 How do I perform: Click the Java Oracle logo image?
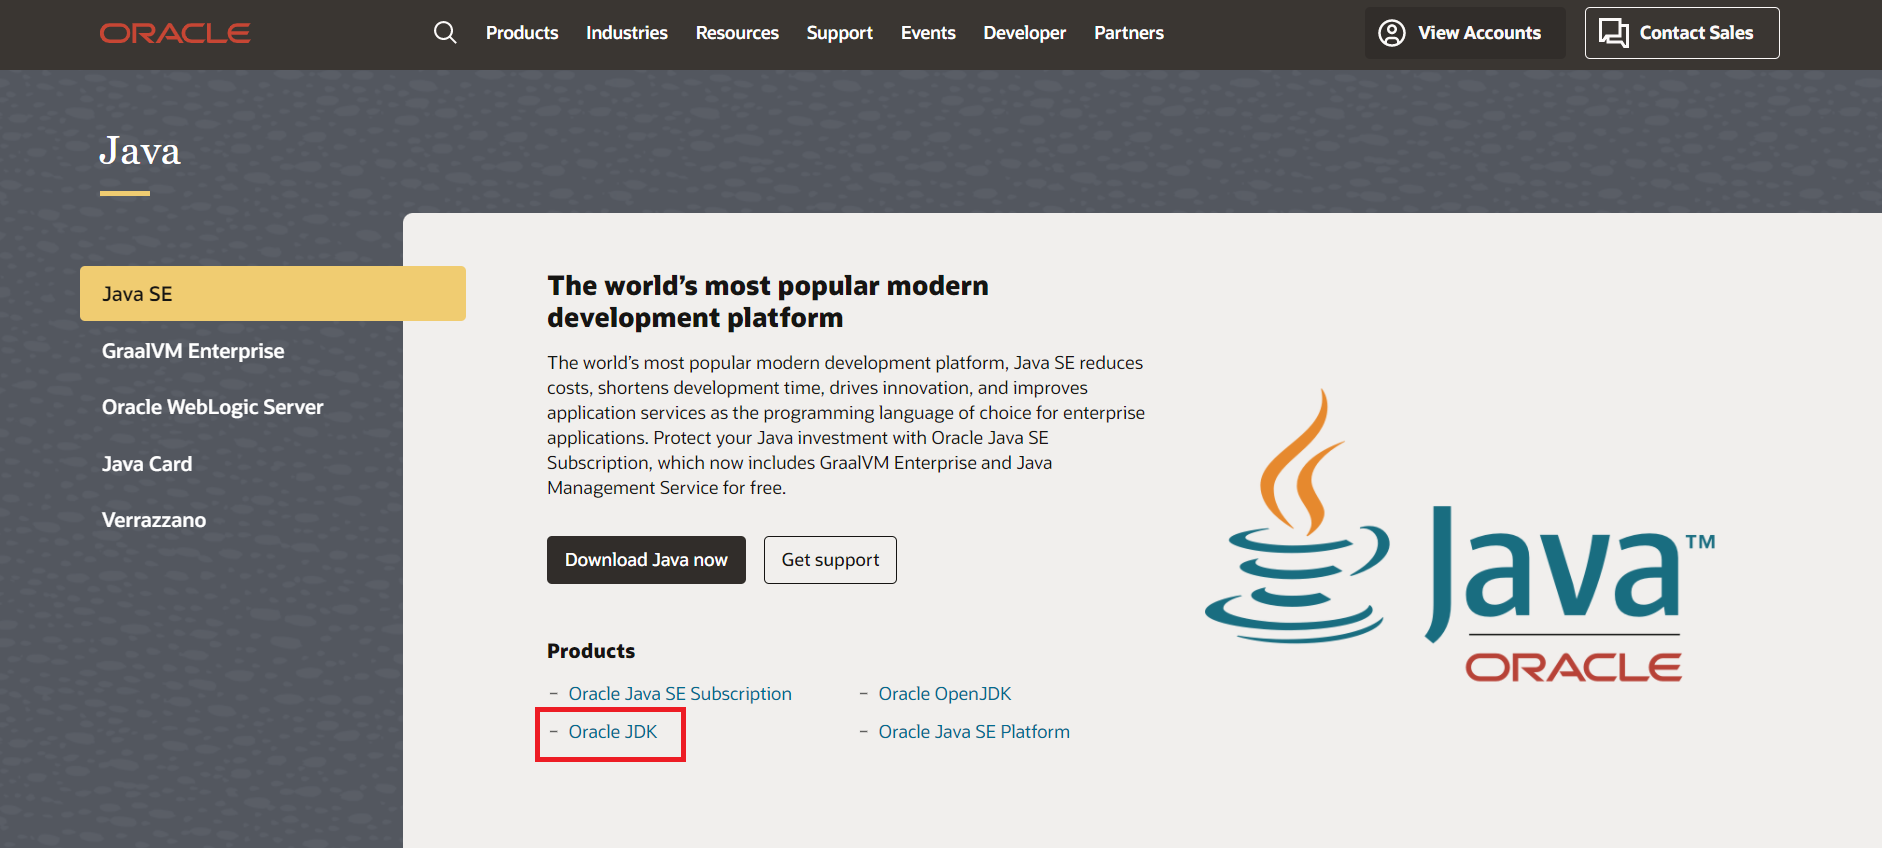(1460, 536)
